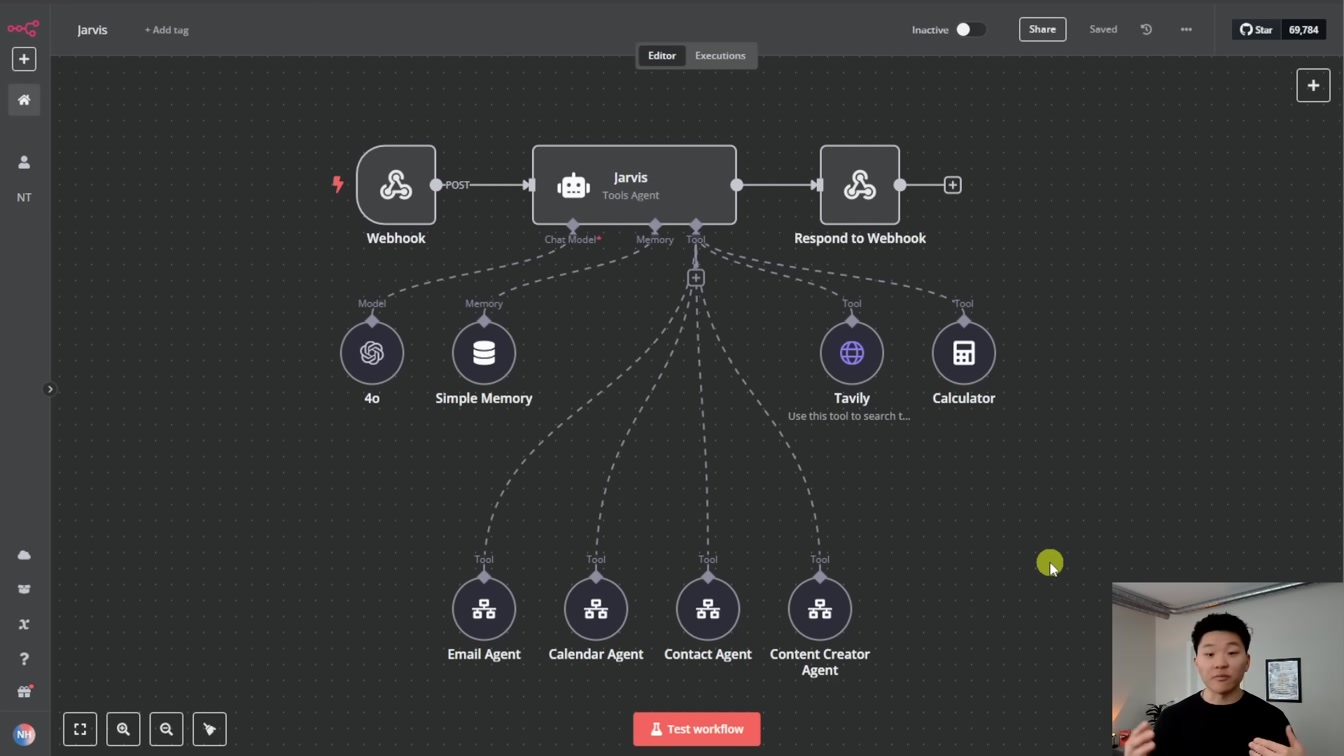Viewport: 1344px width, 756px height.
Task: Select the Content Creator Agent node
Action: click(820, 609)
